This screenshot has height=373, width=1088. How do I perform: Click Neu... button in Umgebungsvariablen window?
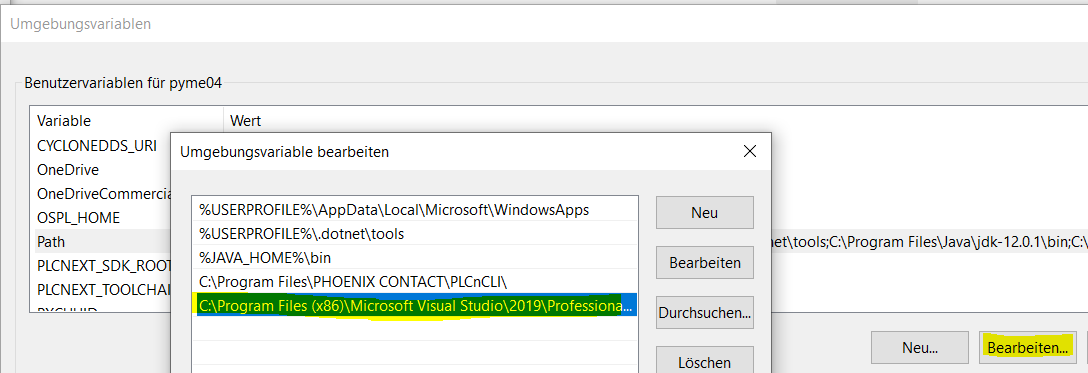[919, 347]
